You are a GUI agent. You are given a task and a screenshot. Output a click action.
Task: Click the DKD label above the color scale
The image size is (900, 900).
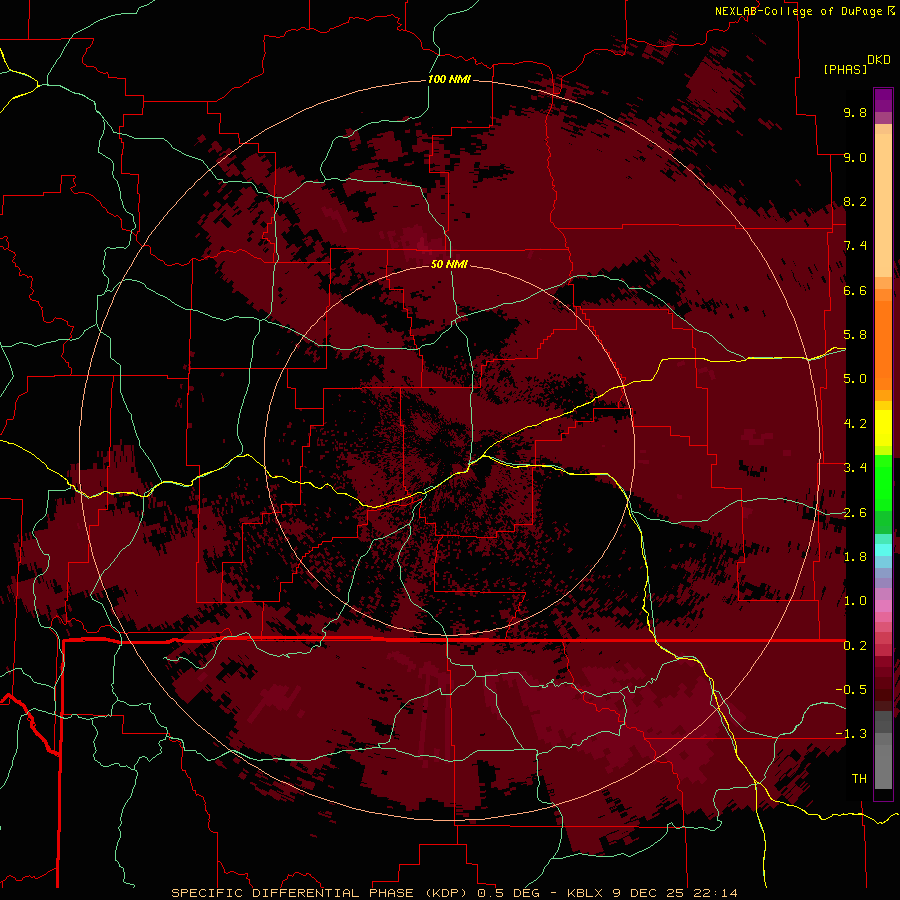(879, 60)
